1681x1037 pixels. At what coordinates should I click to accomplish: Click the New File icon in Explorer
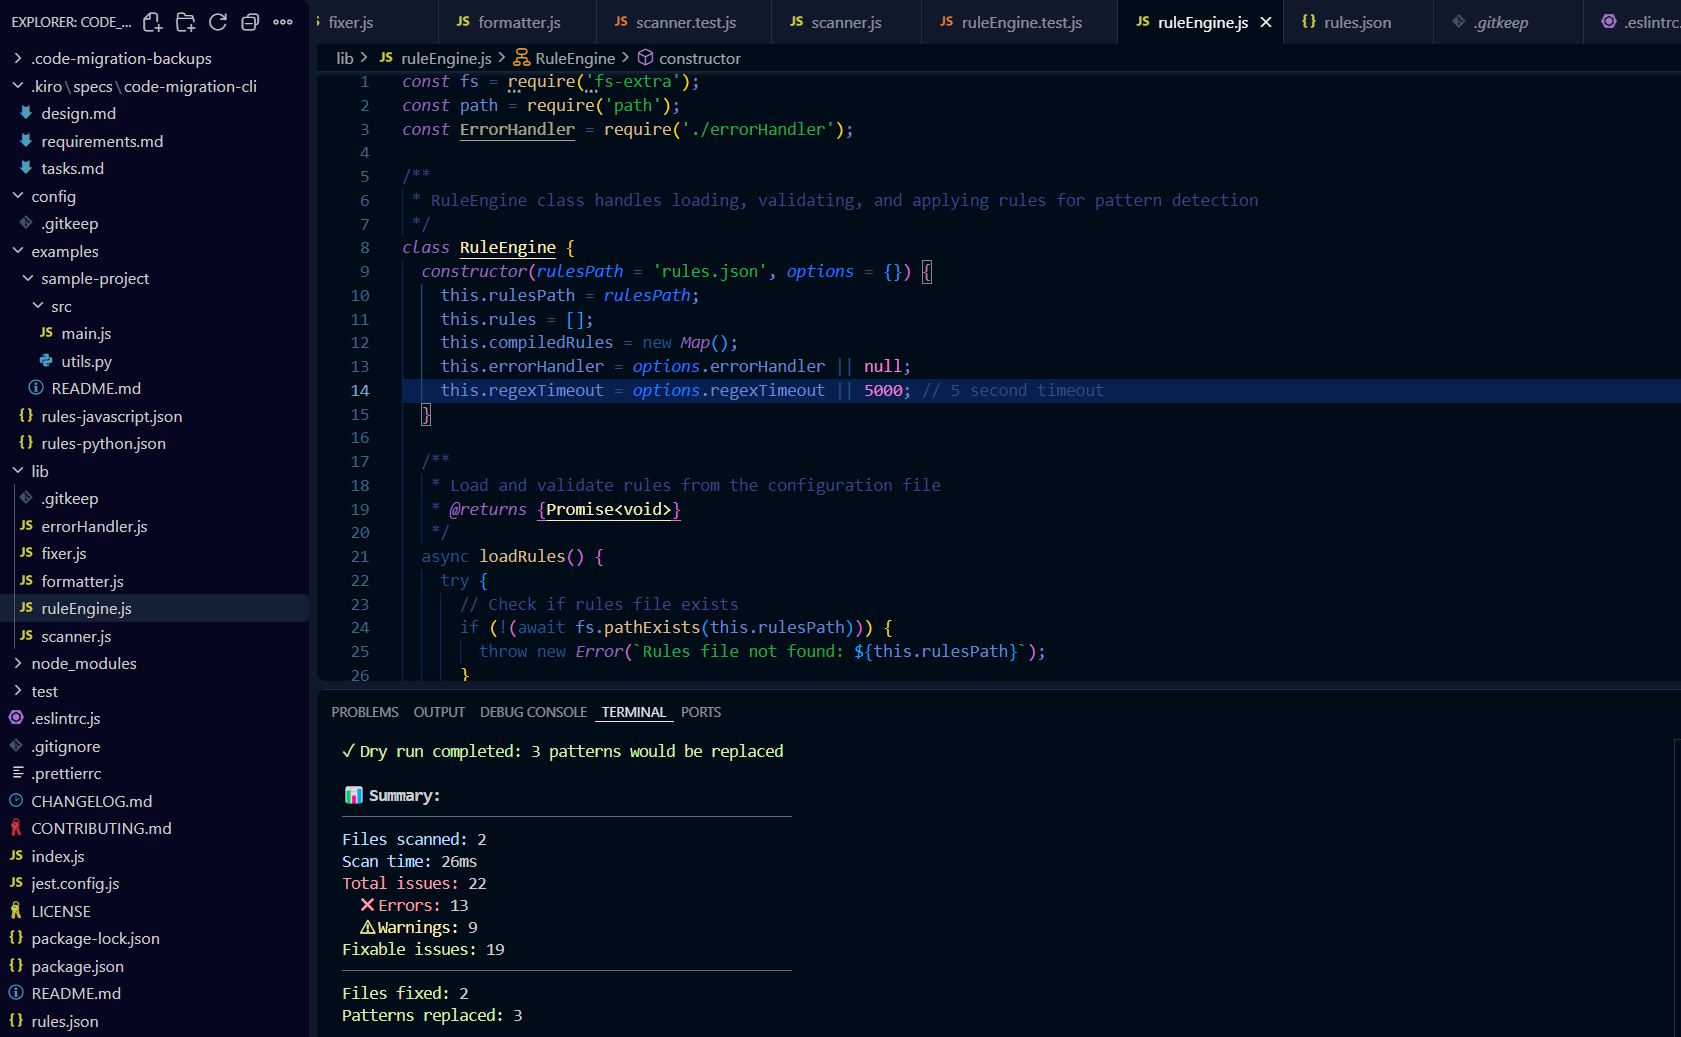click(x=152, y=22)
